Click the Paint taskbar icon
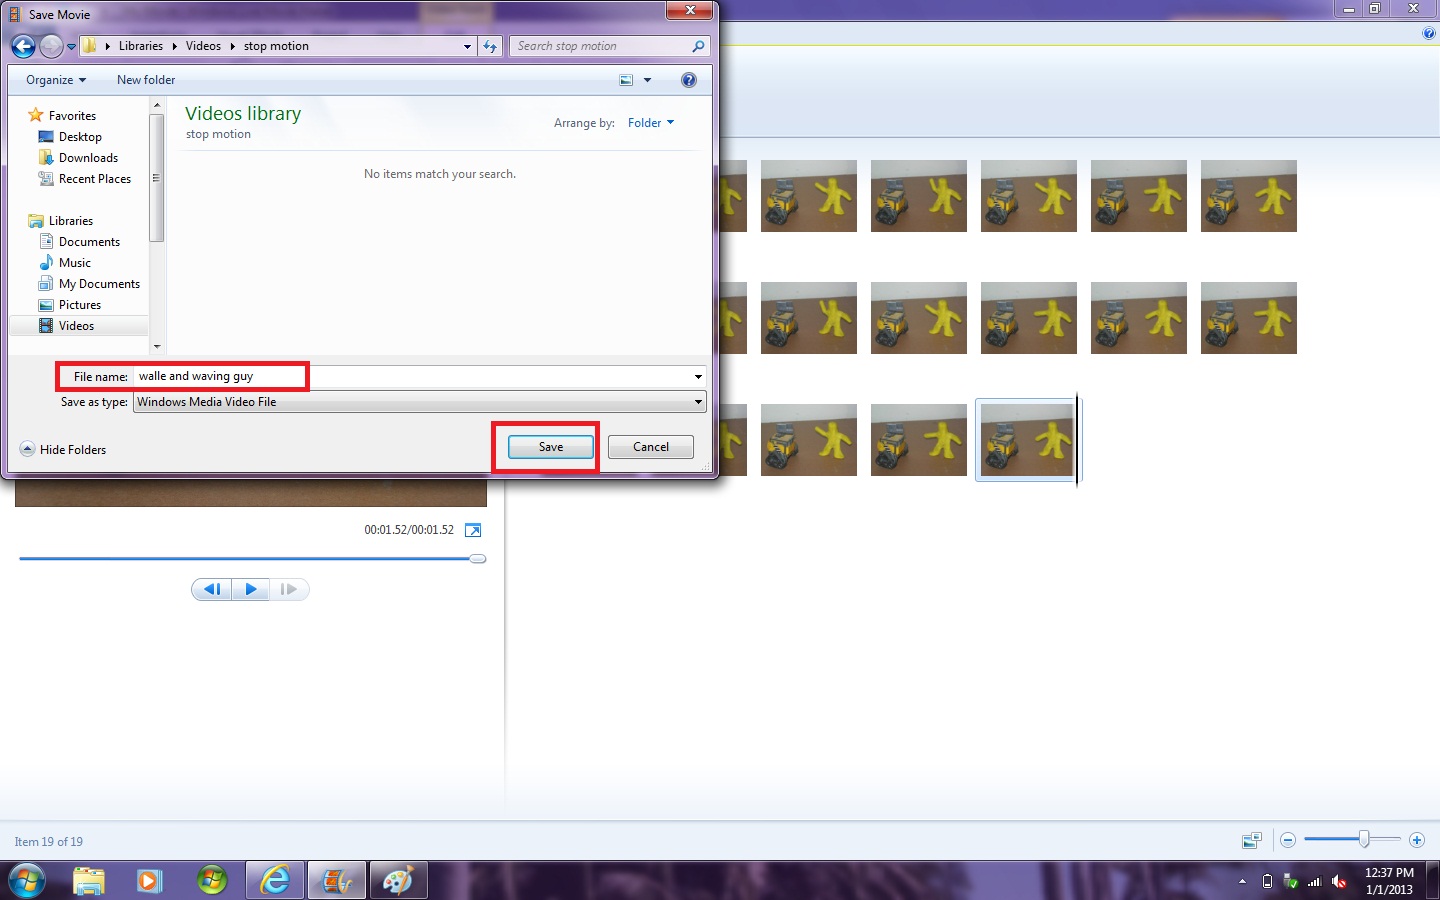 398,881
